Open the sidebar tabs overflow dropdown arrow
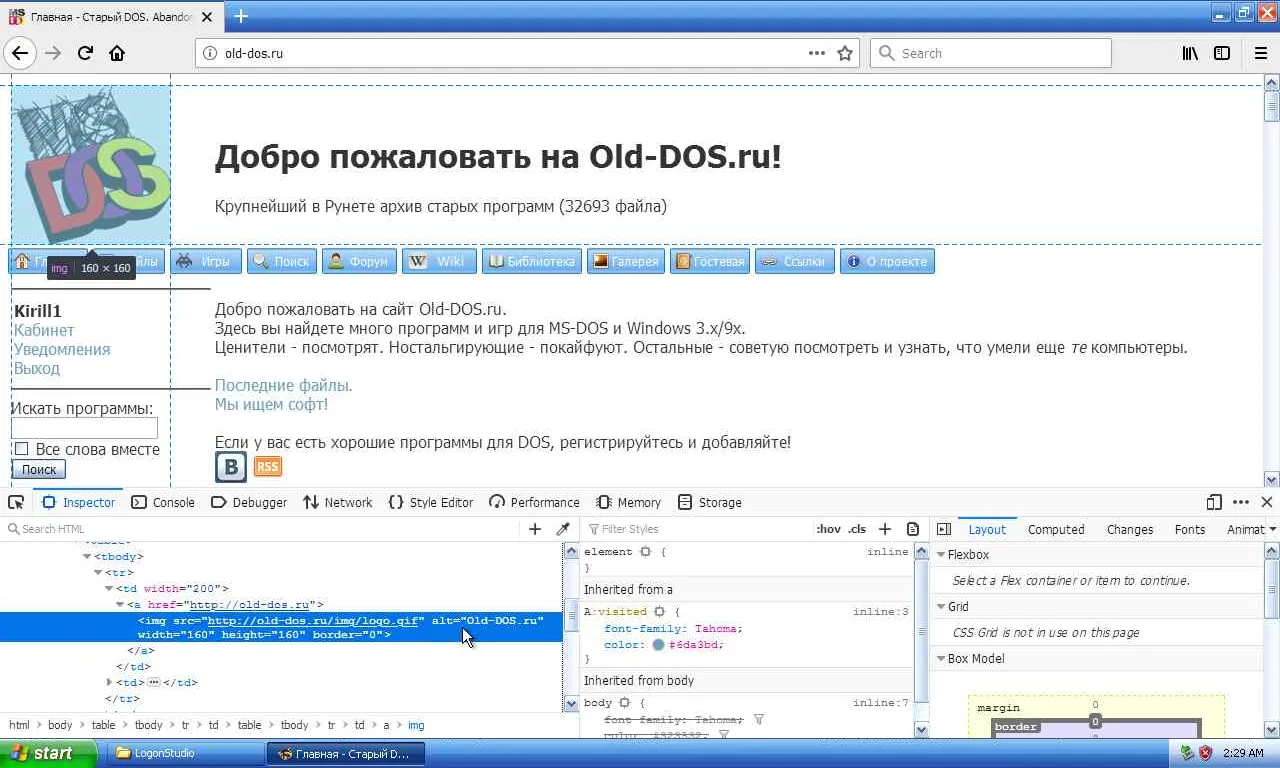The height and width of the screenshot is (768, 1280). [x=1272, y=529]
